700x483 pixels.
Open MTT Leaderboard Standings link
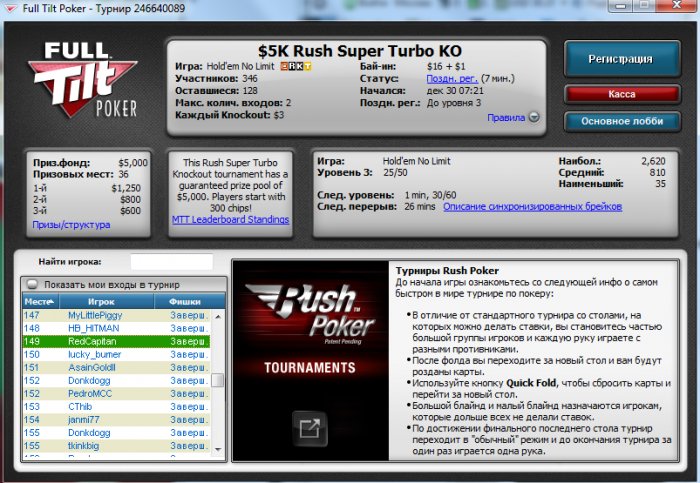tap(230, 220)
